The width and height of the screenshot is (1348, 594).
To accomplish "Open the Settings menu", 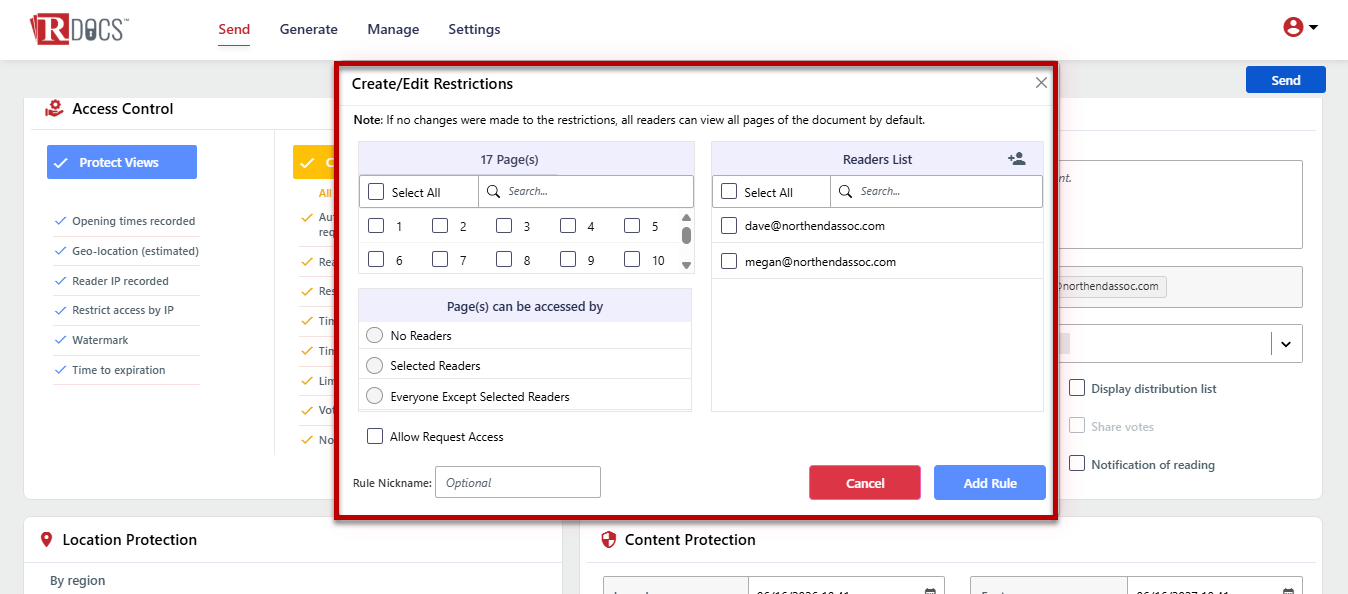I will point(474,29).
